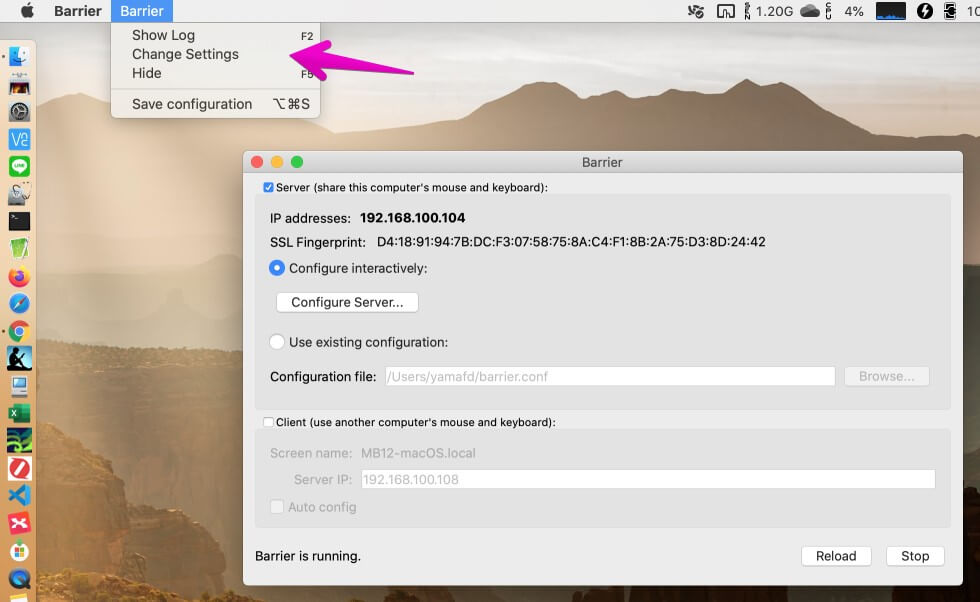This screenshot has width=980, height=602.
Task: Stop Barrier with the Stop button
Action: tap(915, 556)
